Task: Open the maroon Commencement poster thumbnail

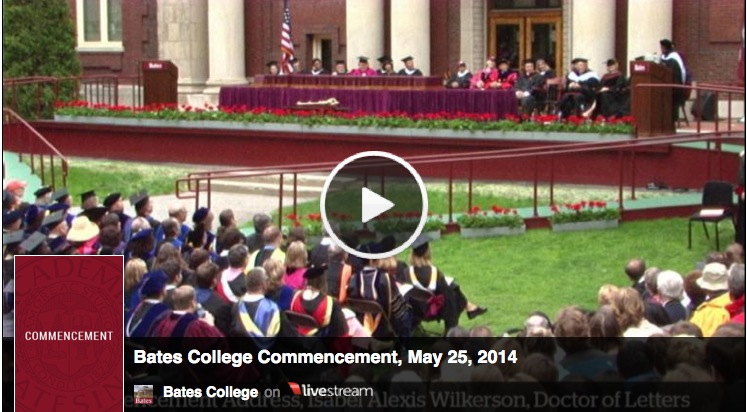Action: 69,333
